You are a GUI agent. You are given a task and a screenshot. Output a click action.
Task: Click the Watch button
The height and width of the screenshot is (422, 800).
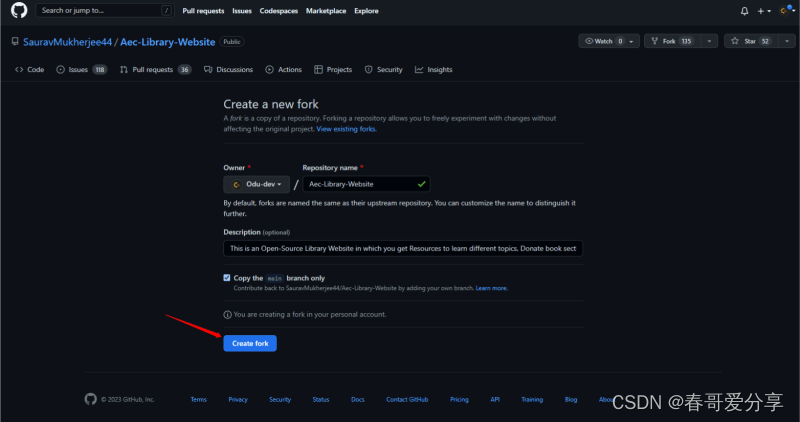tap(609, 41)
